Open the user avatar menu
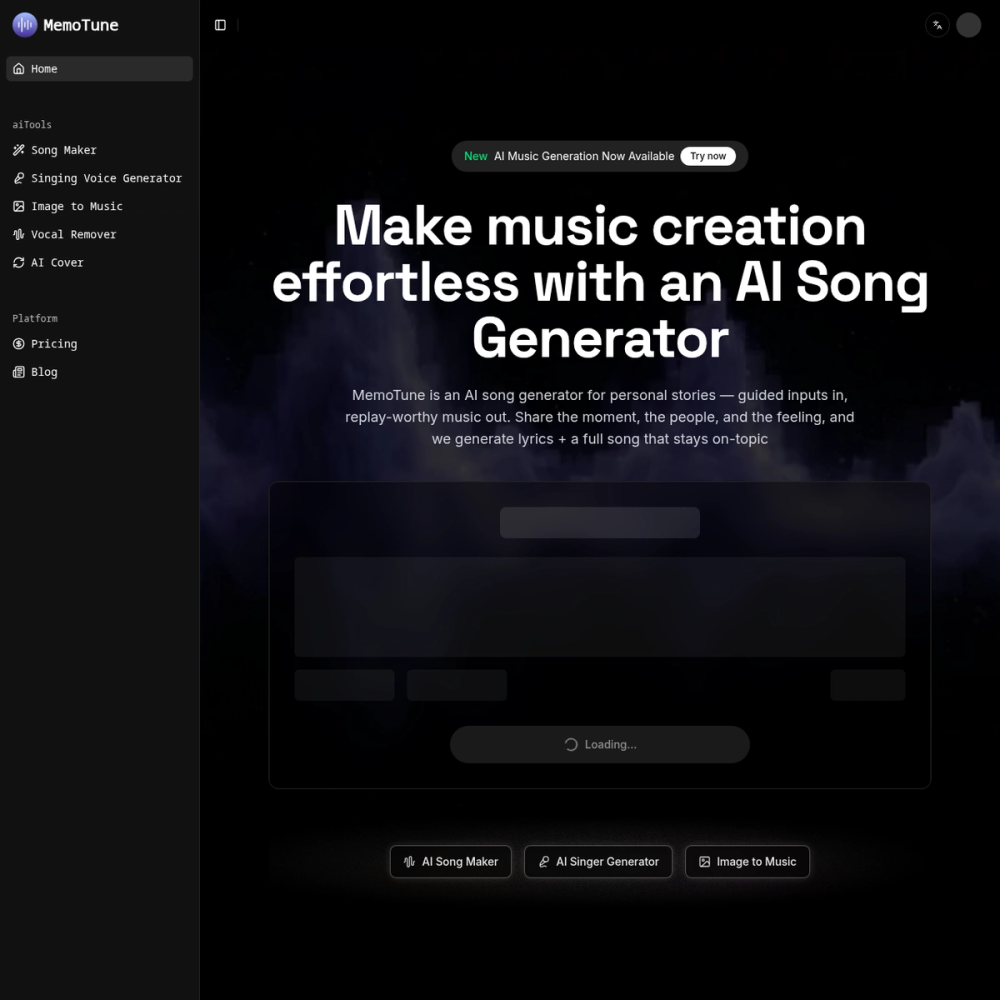This screenshot has height=1000, width=1000. pyautogui.click(x=968, y=25)
